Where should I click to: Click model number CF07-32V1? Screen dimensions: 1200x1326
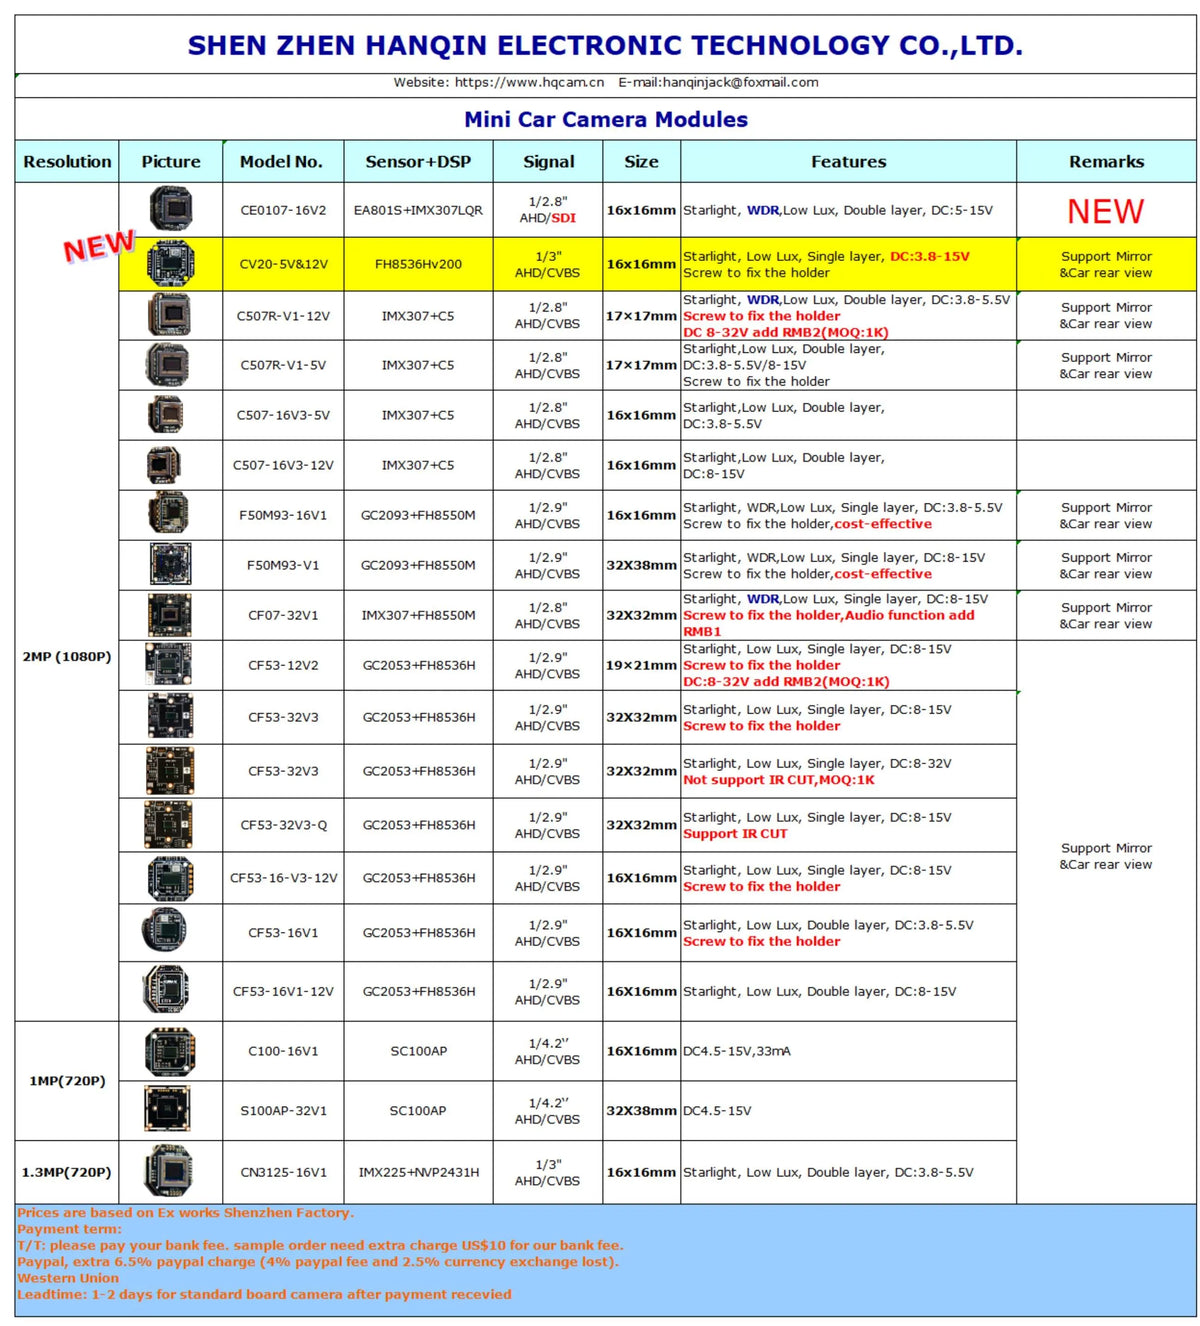pos(283,615)
